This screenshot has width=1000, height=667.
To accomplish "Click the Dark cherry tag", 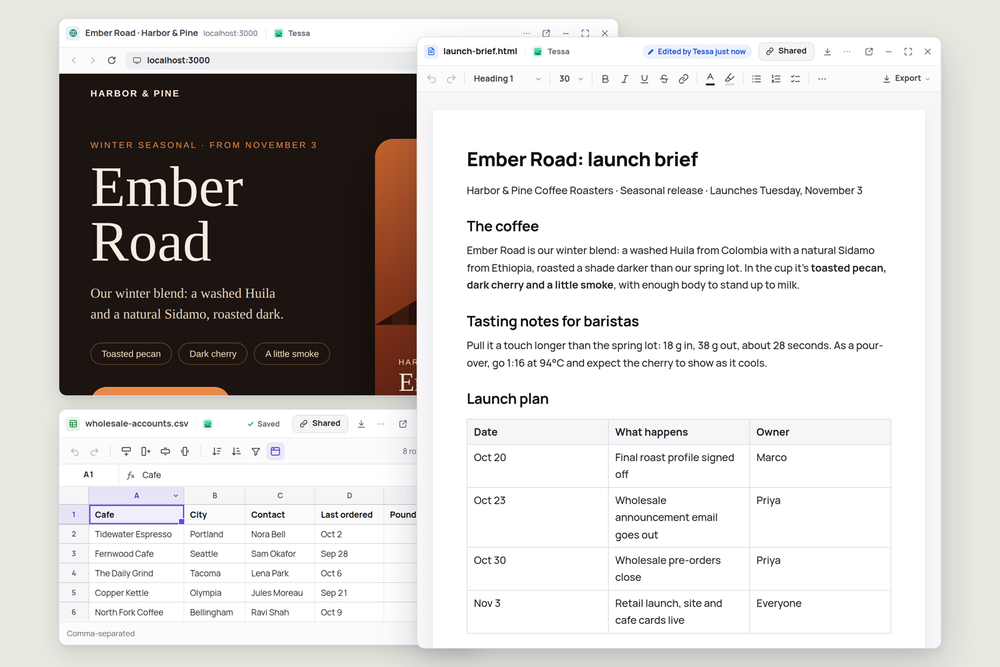I will click(213, 354).
